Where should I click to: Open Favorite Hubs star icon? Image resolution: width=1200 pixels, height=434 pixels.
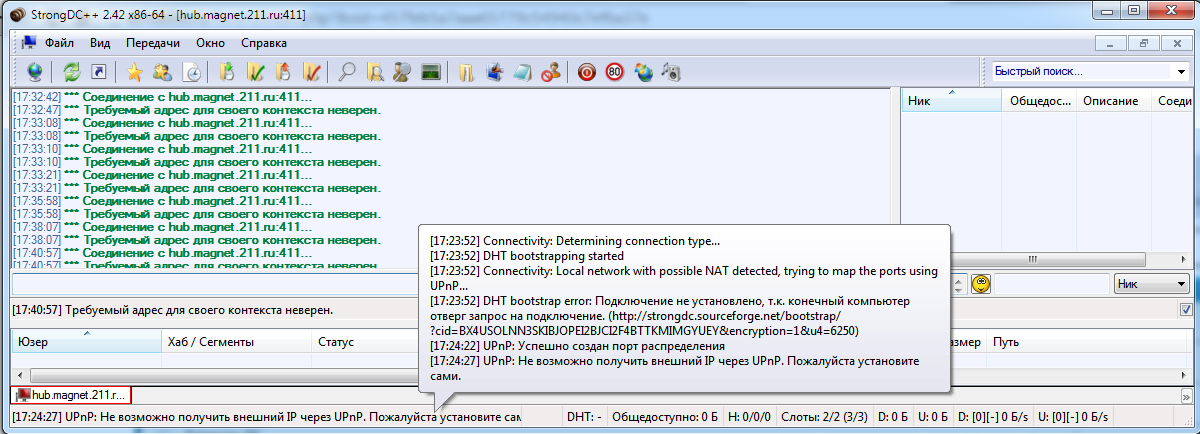pyautogui.click(x=134, y=72)
